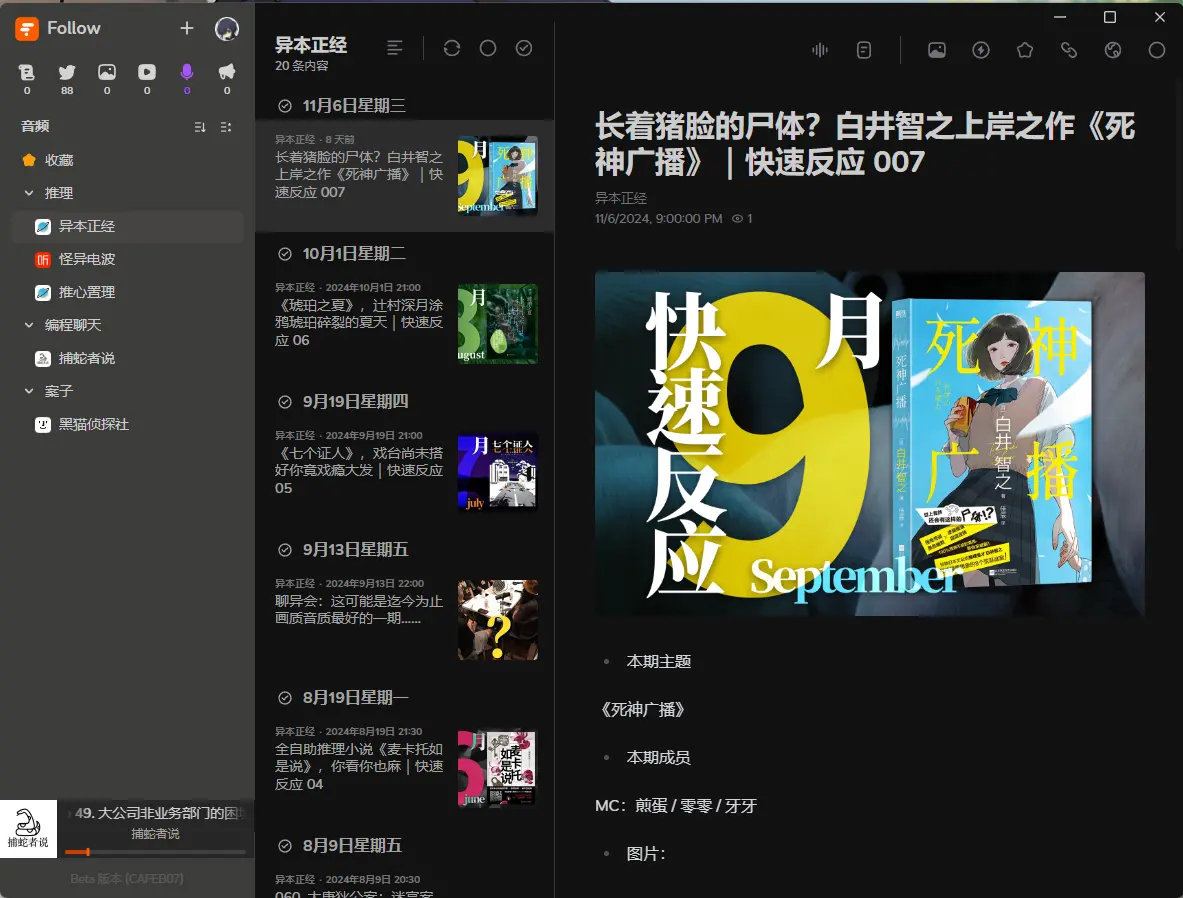This screenshot has height=898, width=1183.
Task: Mark 9月19日星期四 entries as read
Action: (x=285, y=401)
